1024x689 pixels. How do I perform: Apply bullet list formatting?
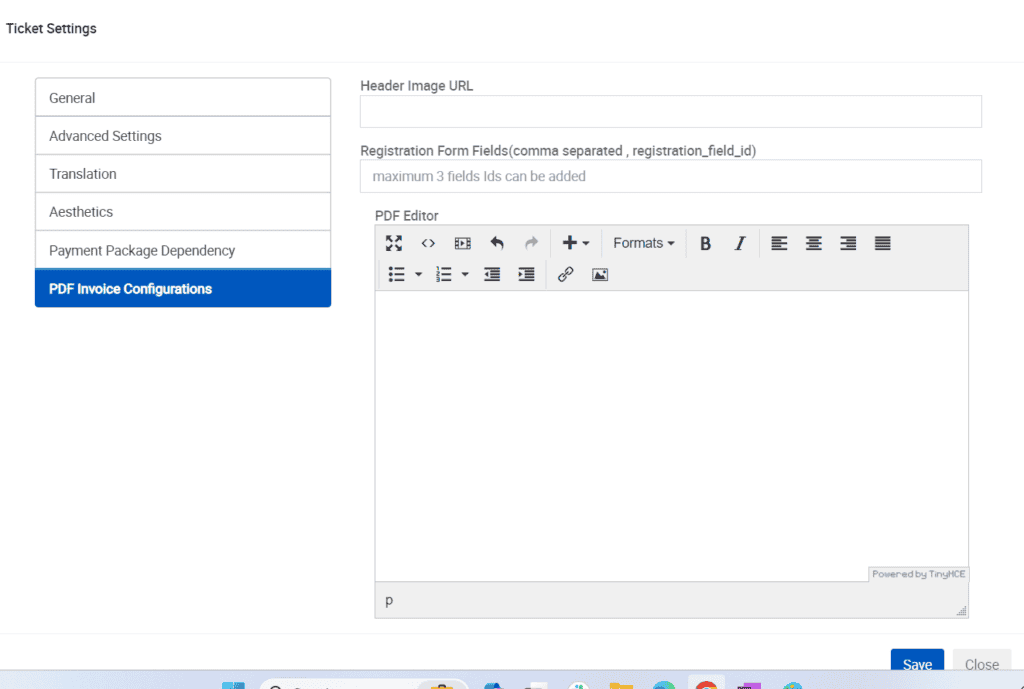[x=396, y=274]
